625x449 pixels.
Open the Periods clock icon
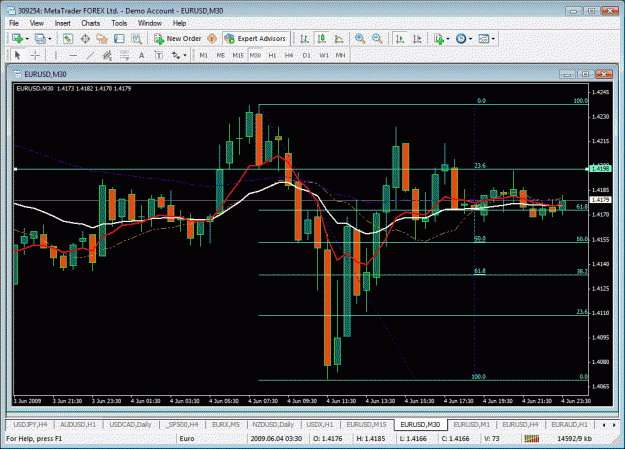point(461,39)
